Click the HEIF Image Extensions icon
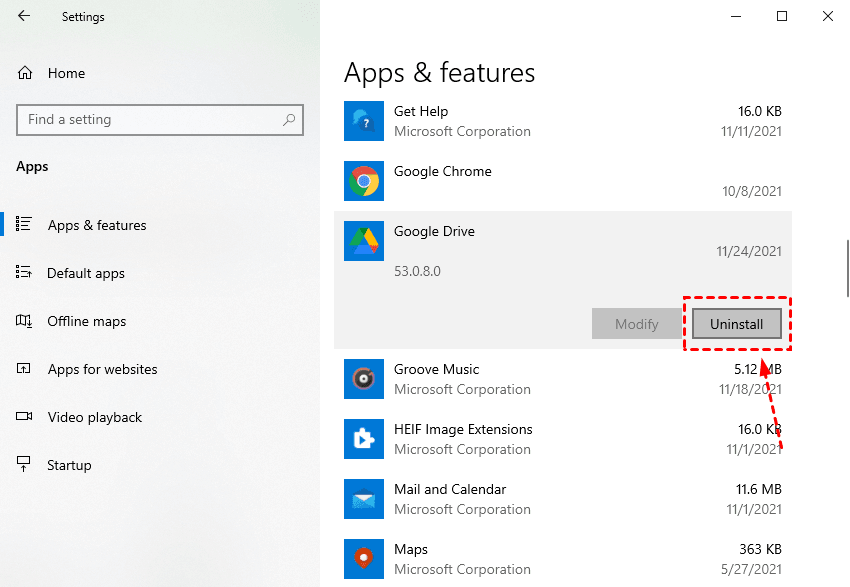850x587 pixels. coord(364,439)
